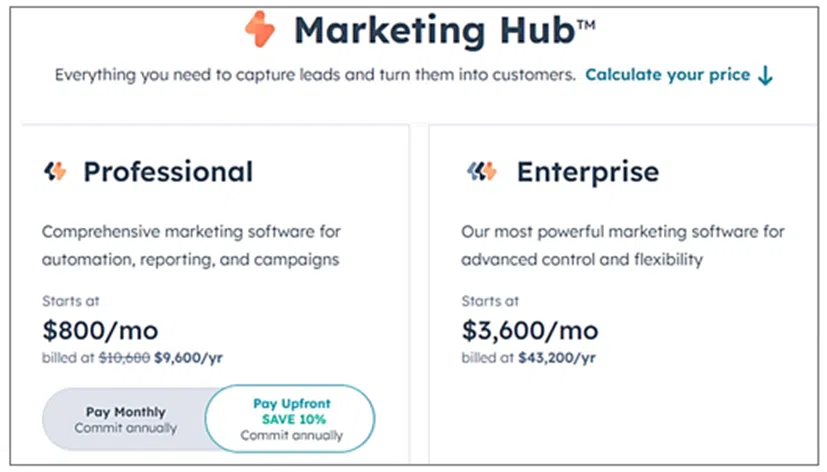
Task: Click Starts at label under Professional
Action: coord(70,300)
